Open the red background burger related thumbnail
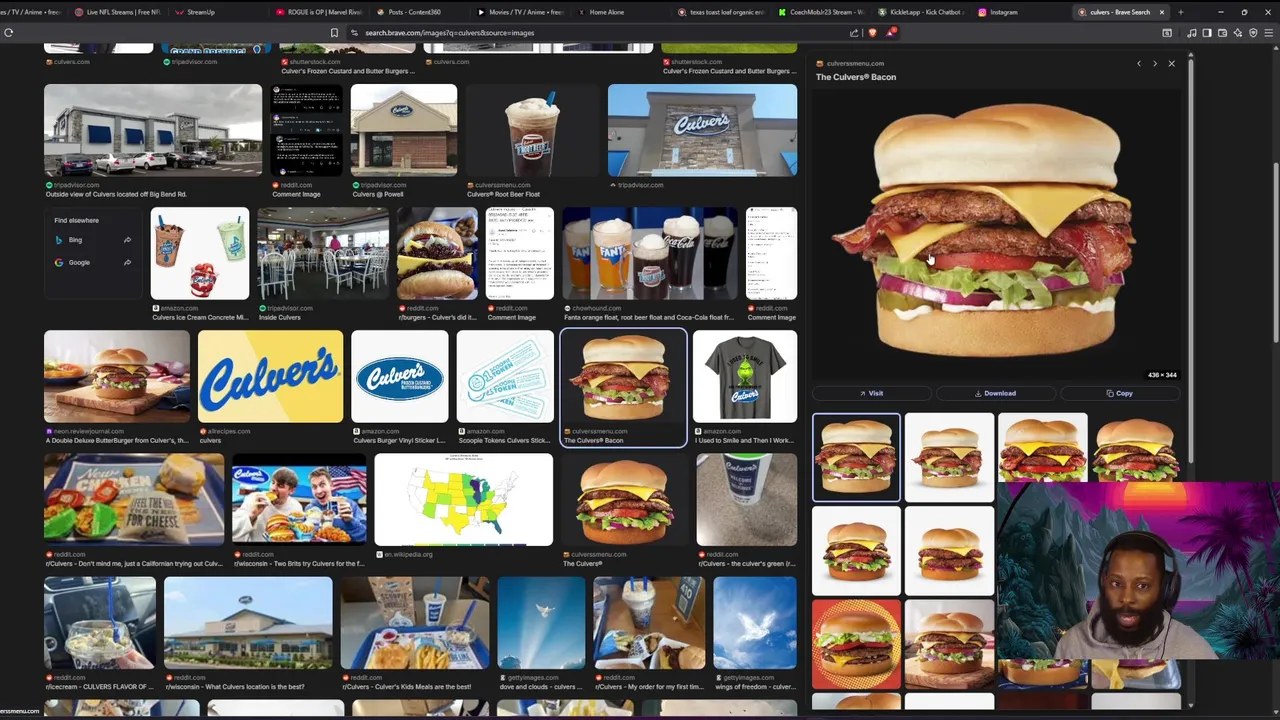The image size is (1280, 720). click(856, 644)
